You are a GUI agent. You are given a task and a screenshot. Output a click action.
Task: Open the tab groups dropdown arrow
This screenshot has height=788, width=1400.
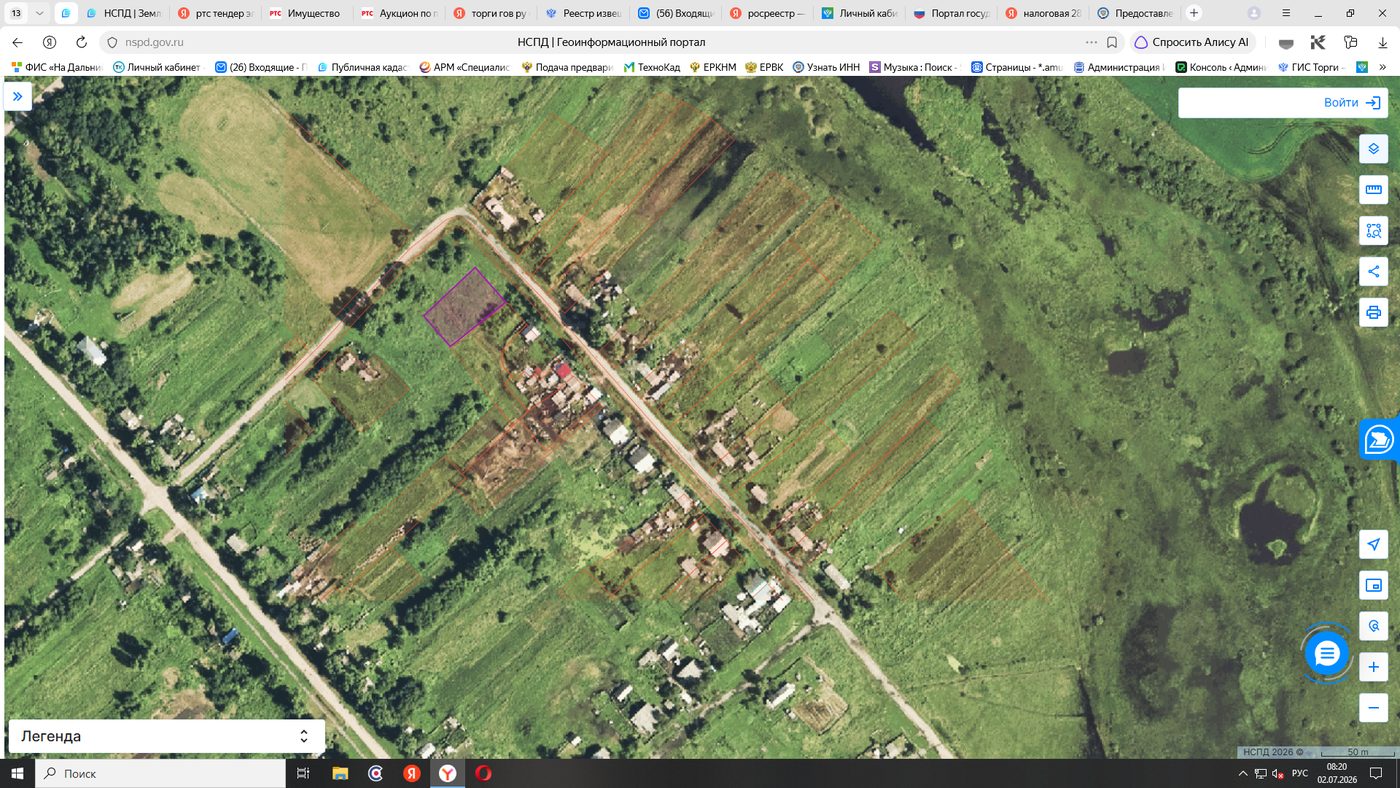coord(39,14)
